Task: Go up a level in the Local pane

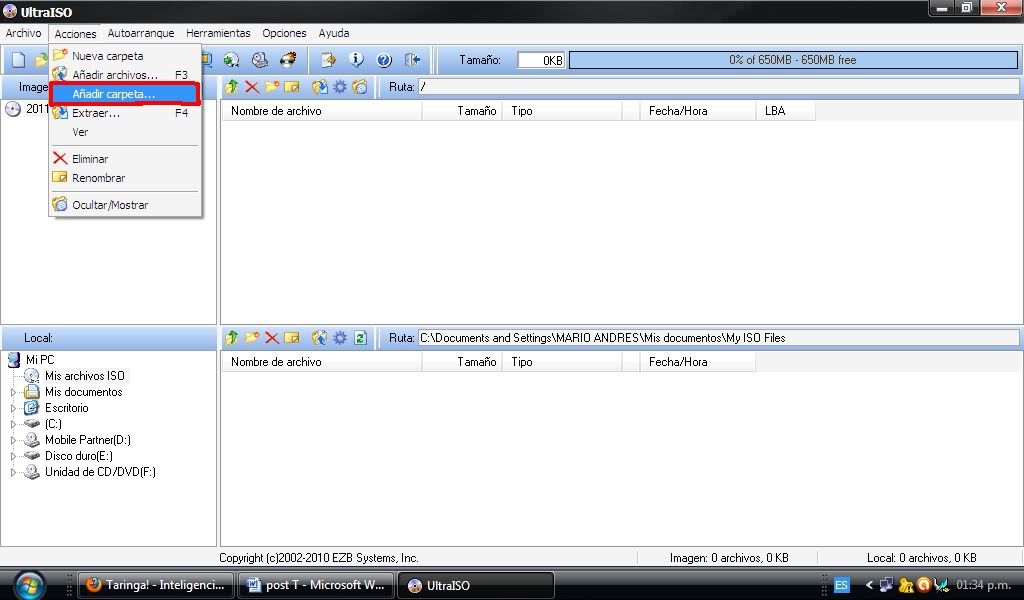Action: [x=231, y=338]
